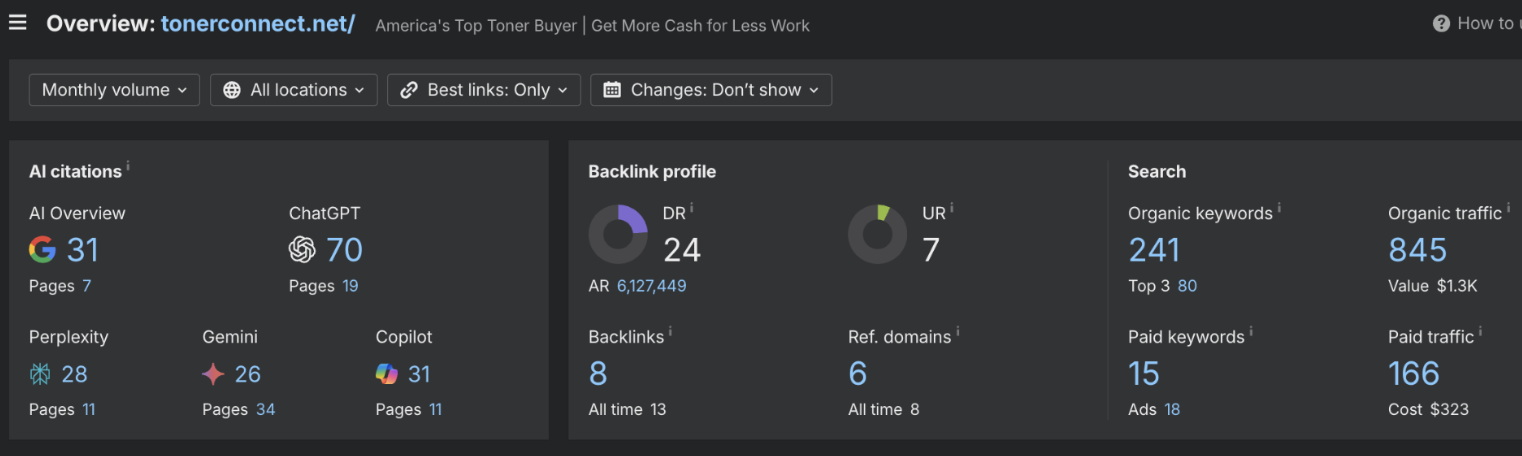
Task: Click Backlinks All time 13 text
Action: click(x=627, y=410)
